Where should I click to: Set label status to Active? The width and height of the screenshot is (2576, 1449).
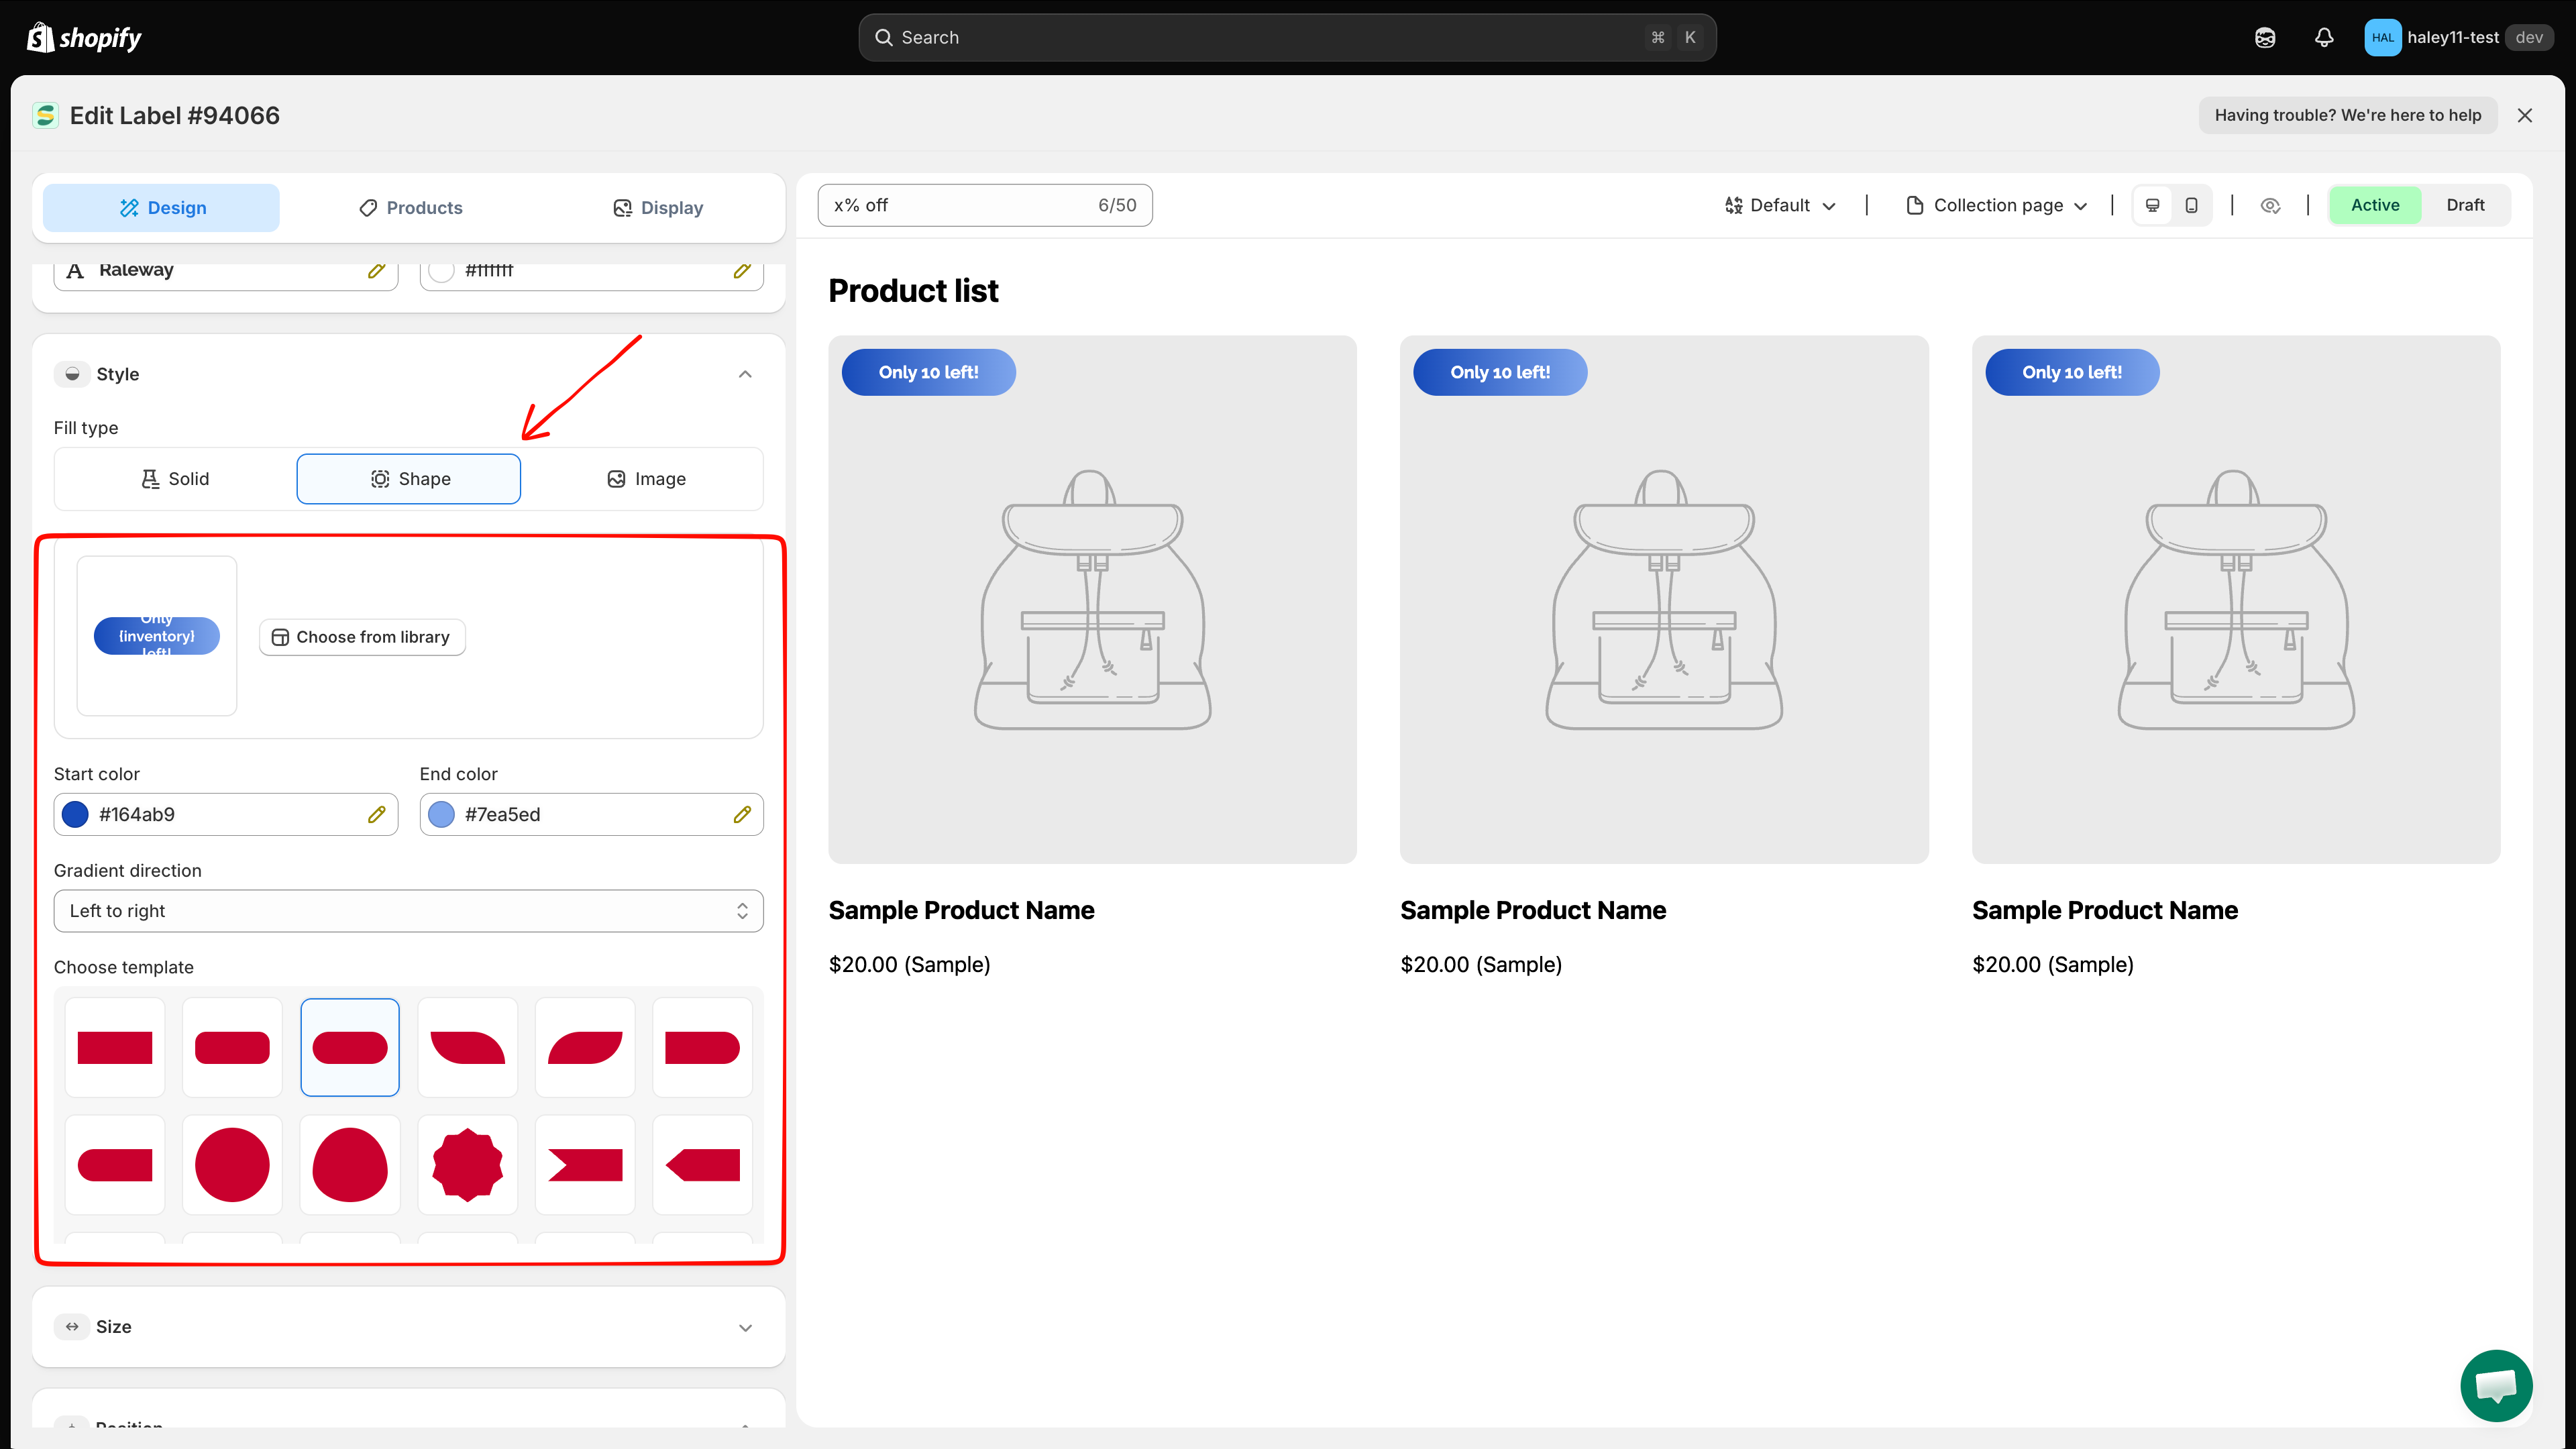click(2375, 205)
